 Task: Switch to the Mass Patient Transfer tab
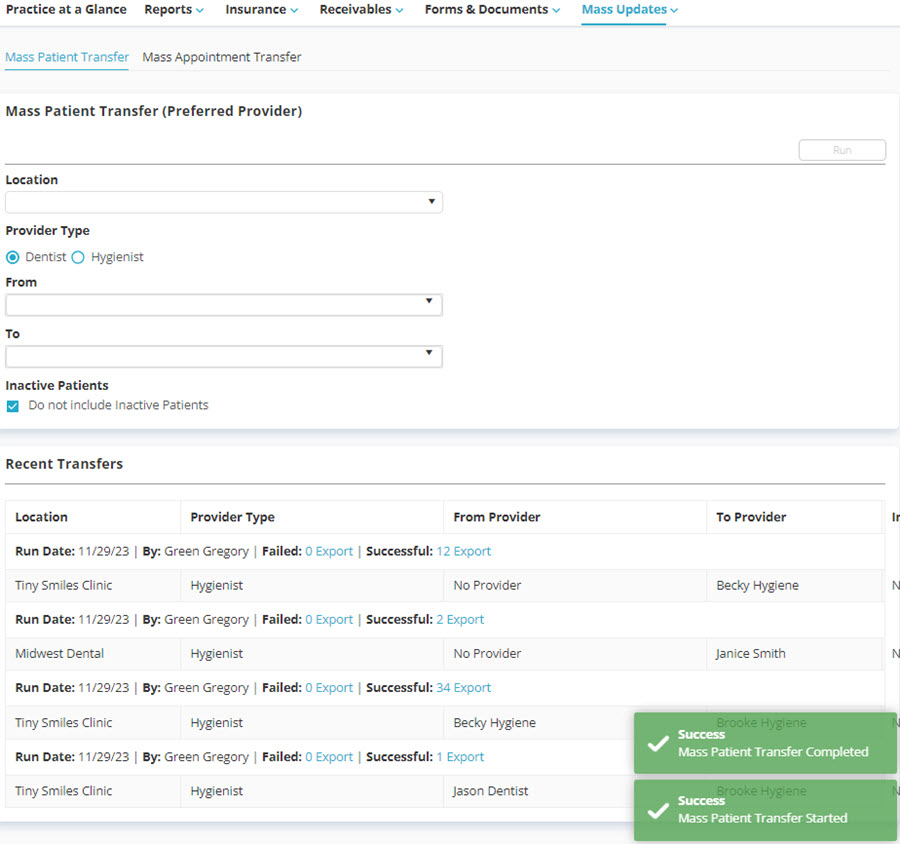point(67,57)
